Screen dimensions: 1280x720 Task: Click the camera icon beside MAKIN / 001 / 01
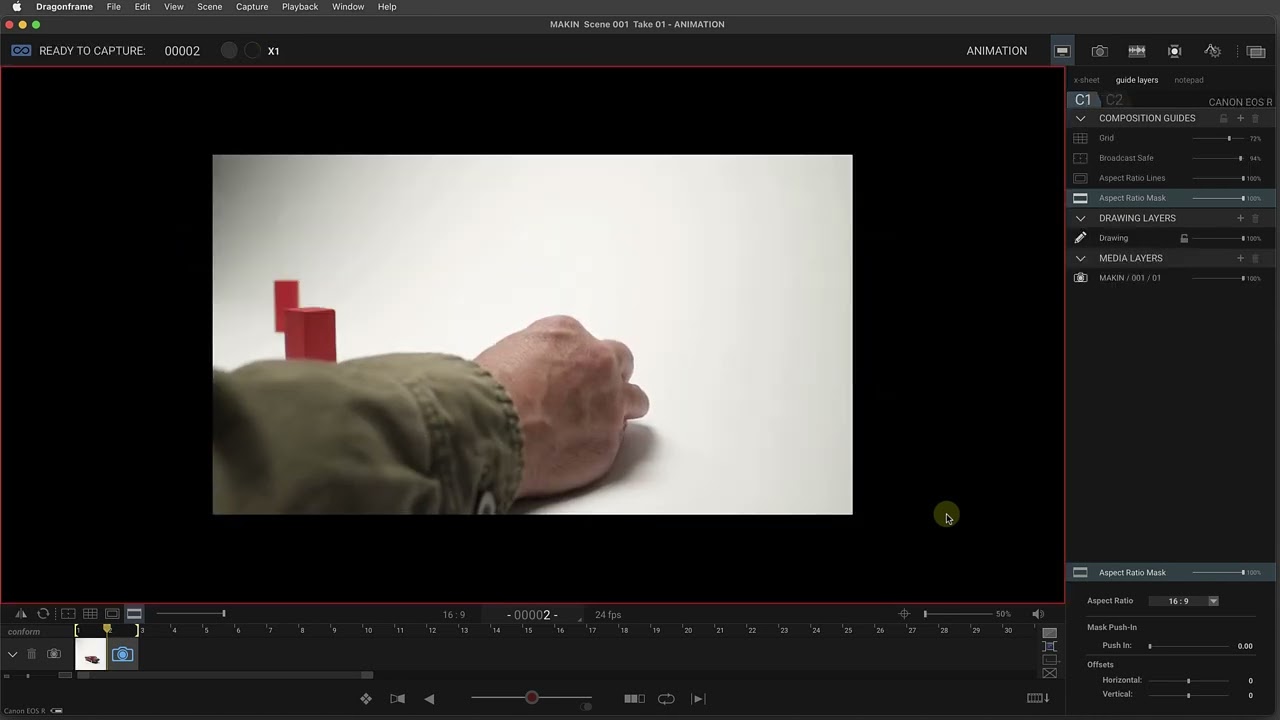pyautogui.click(x=1080, y=278)
